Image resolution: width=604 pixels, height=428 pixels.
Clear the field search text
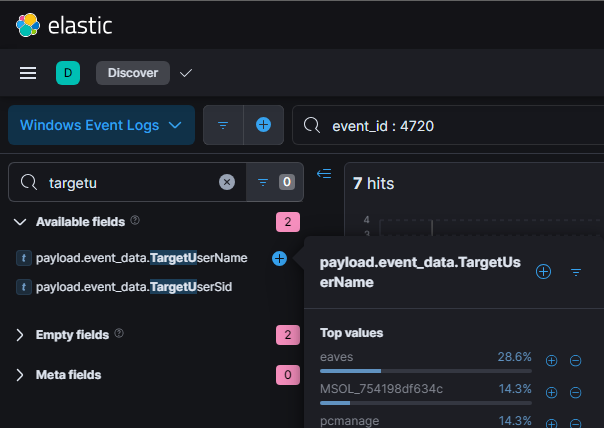coord(227,182)
